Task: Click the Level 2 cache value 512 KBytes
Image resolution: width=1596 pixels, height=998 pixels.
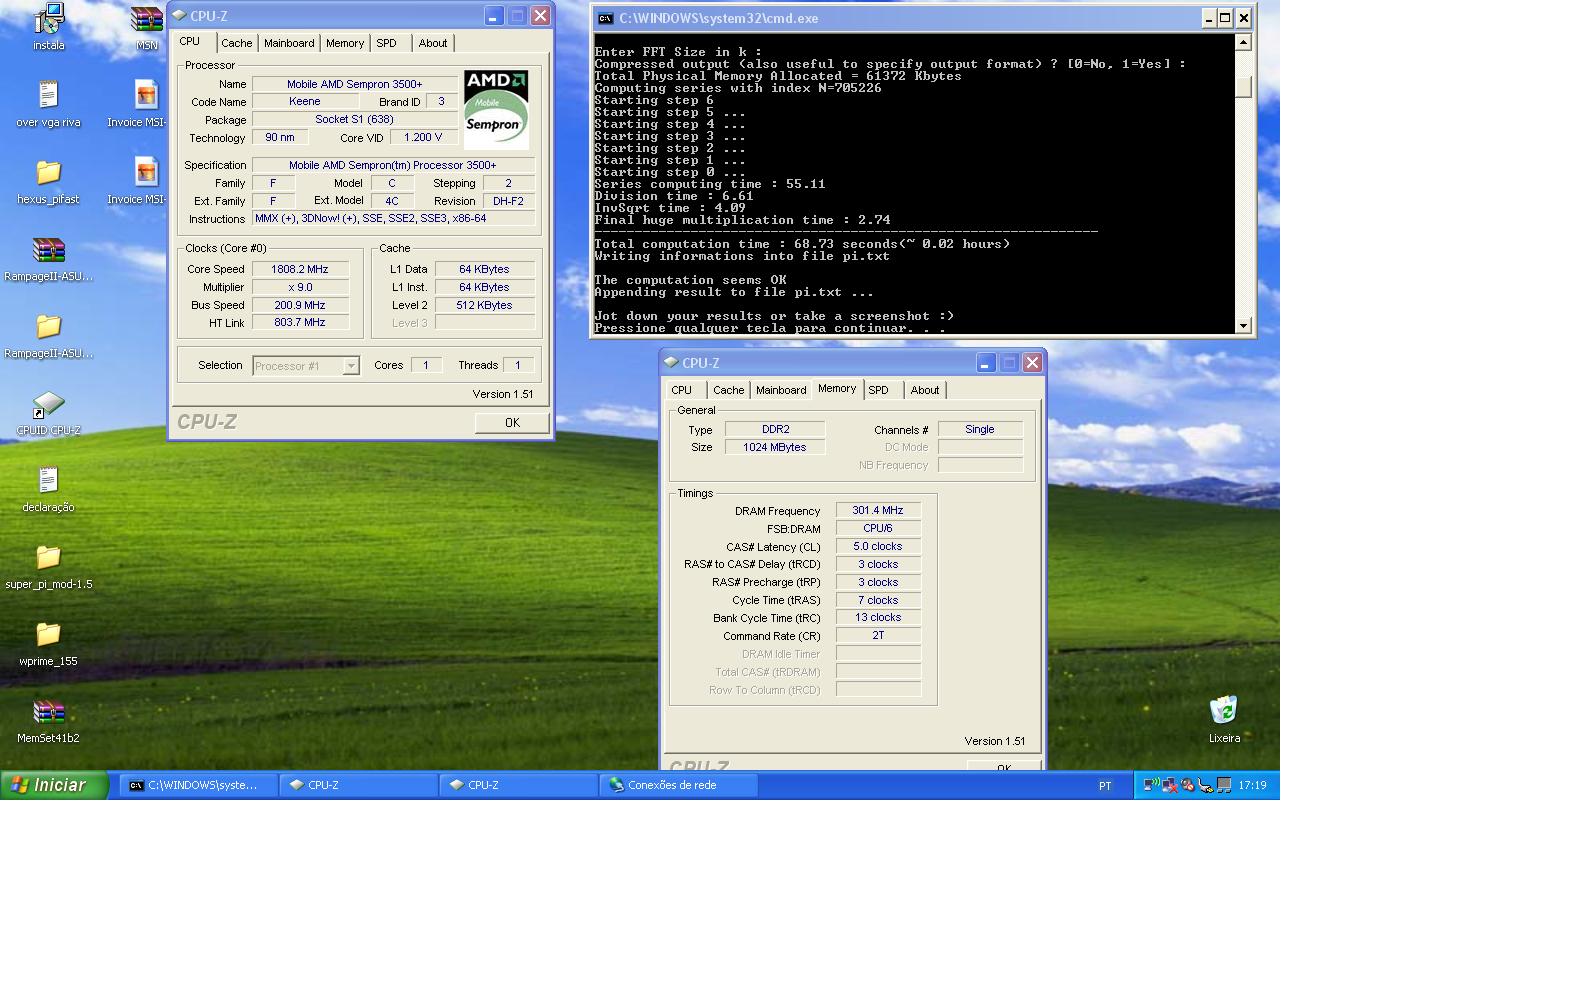Action: (485, 305)
